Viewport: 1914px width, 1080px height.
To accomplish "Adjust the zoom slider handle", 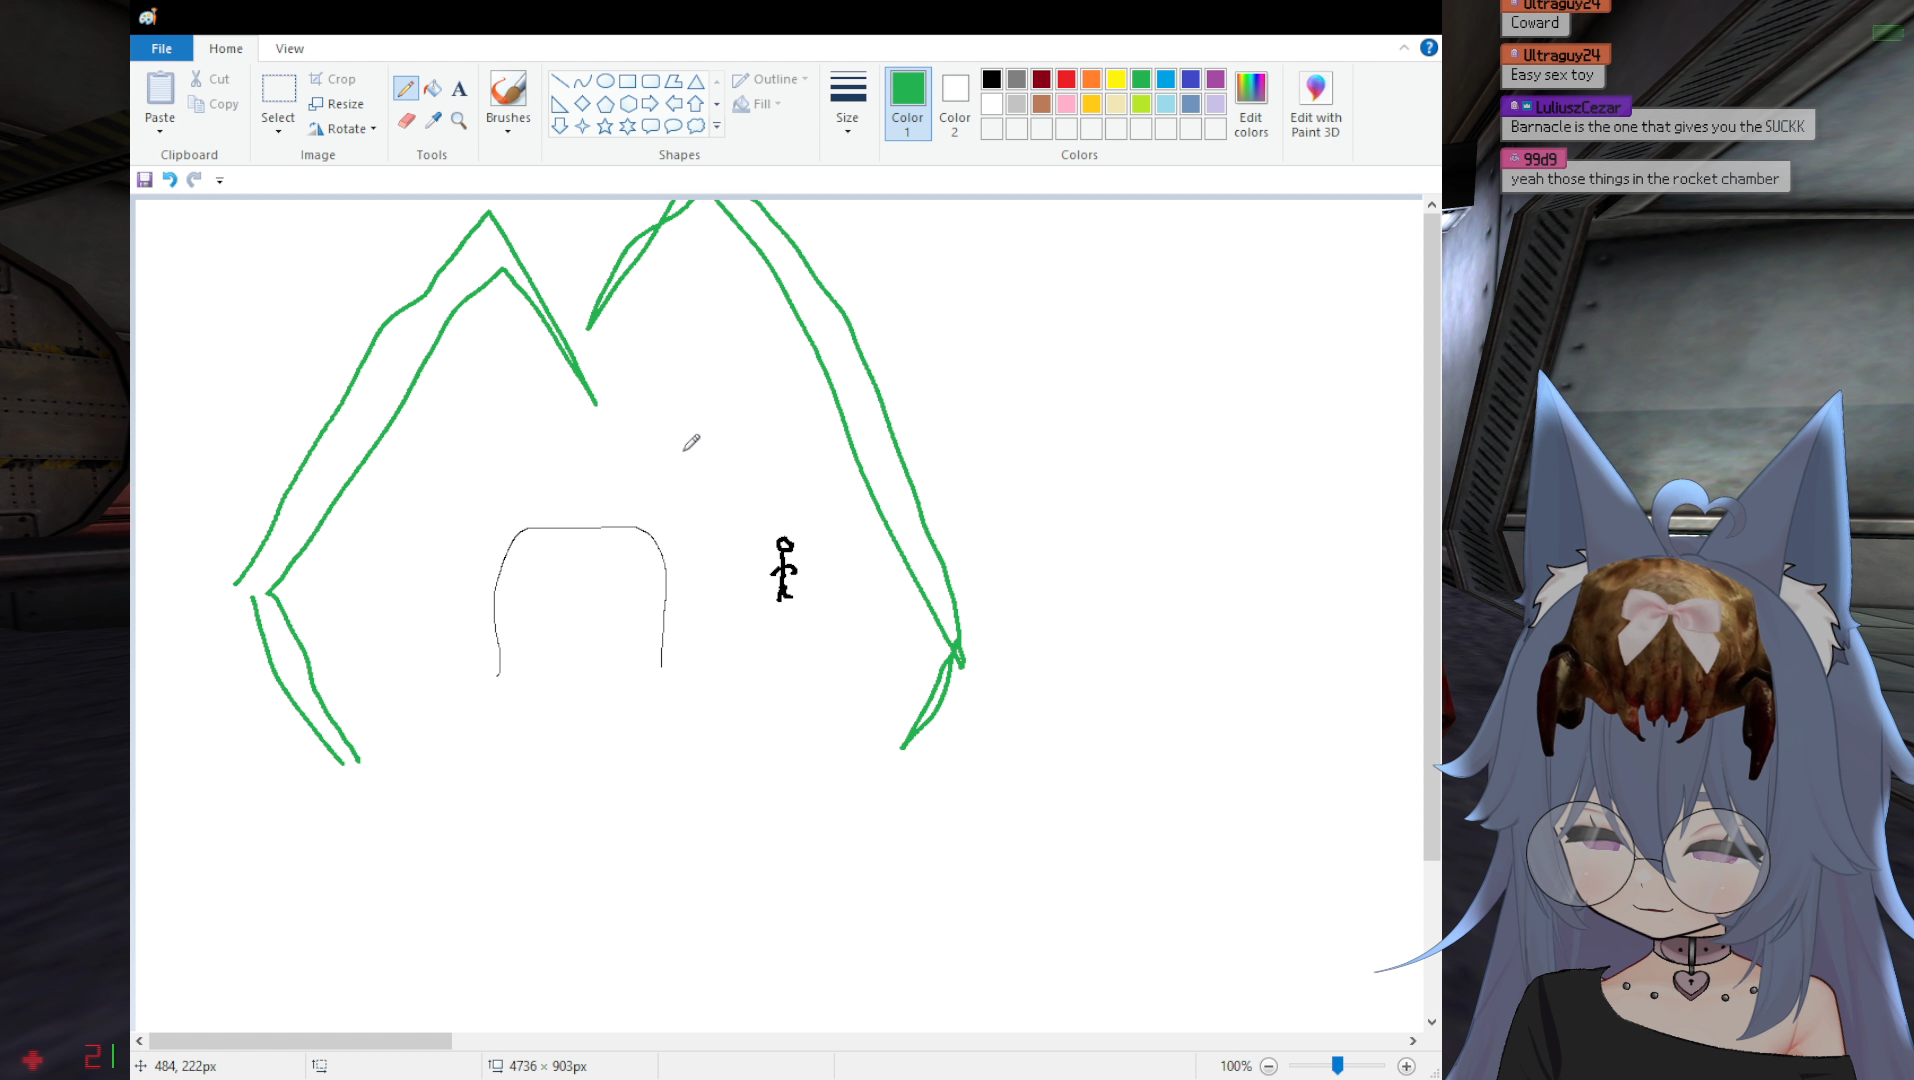I will pos(1337,1066).
